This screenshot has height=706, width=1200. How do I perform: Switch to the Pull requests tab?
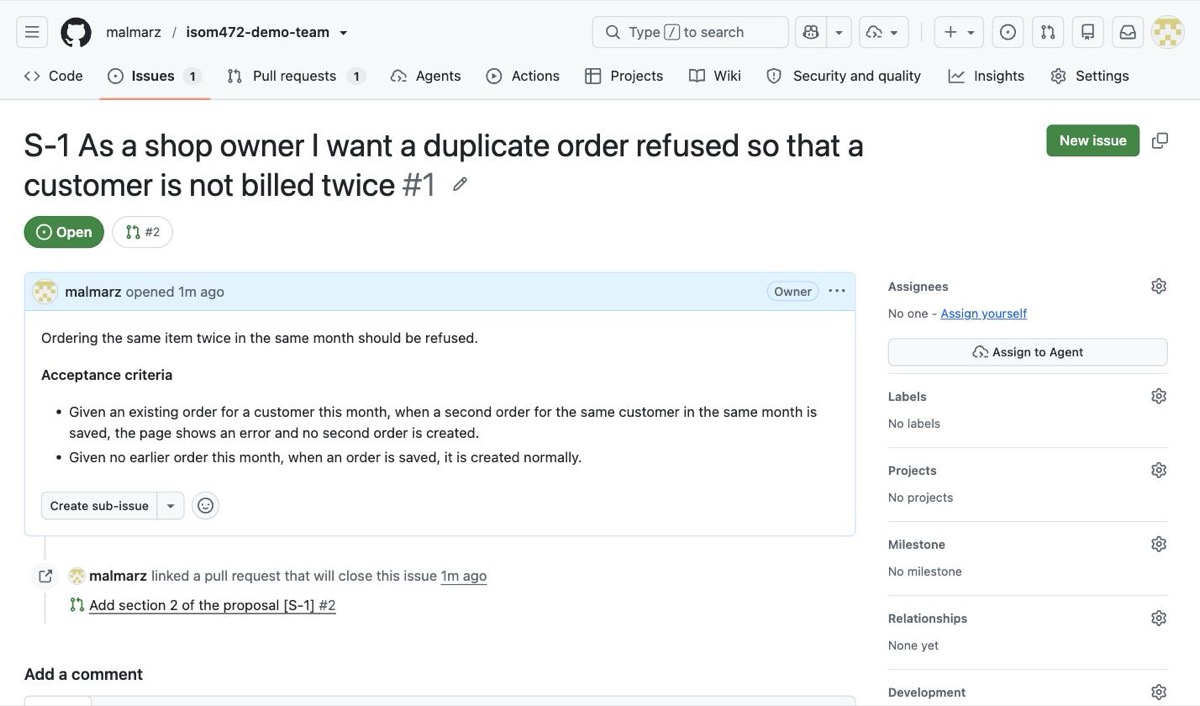[x=295, y=76]
